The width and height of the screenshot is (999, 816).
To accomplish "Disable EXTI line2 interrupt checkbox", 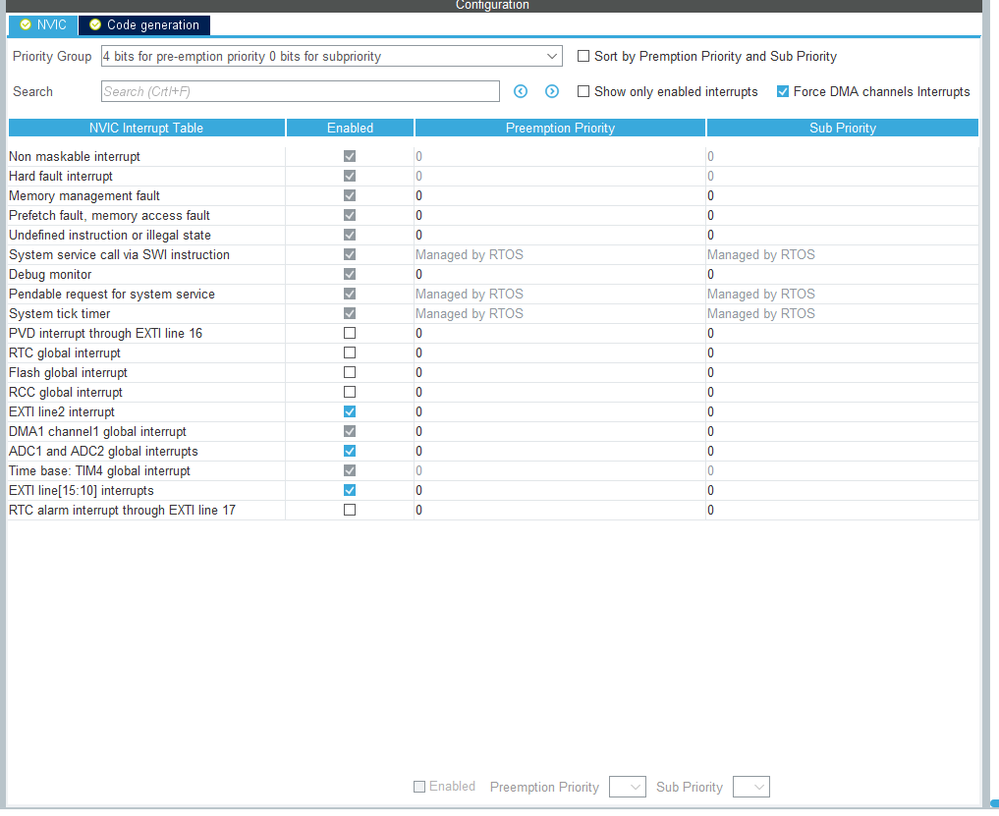I will (x=350, y=412).
